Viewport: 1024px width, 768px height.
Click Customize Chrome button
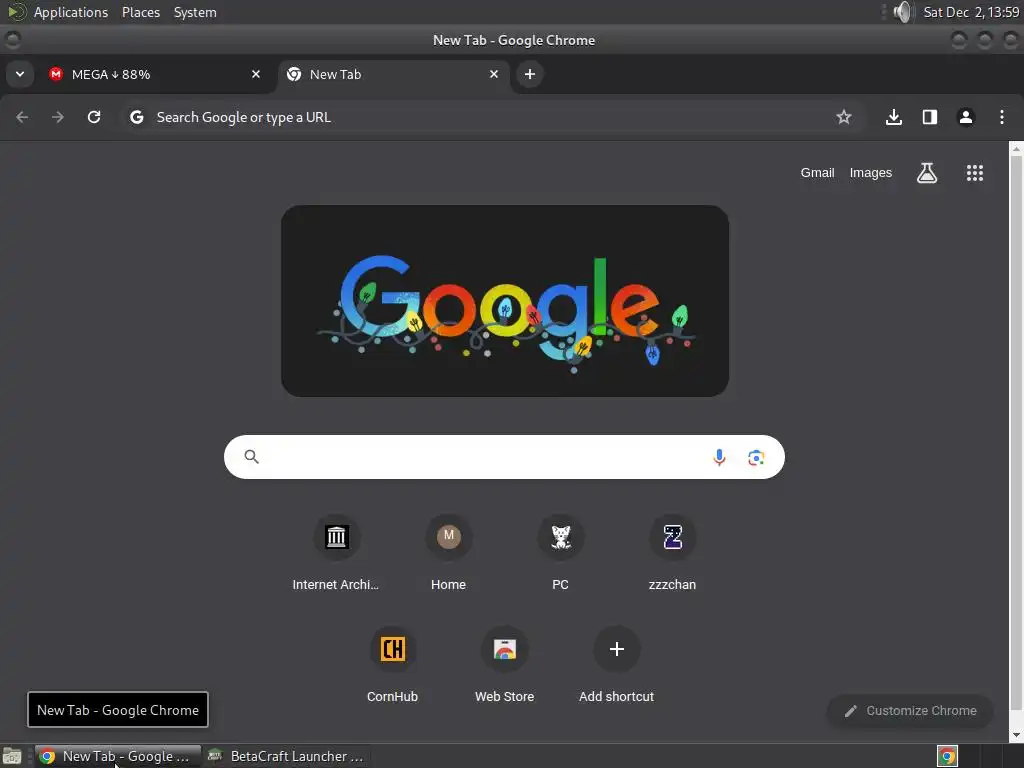point(910,711)
